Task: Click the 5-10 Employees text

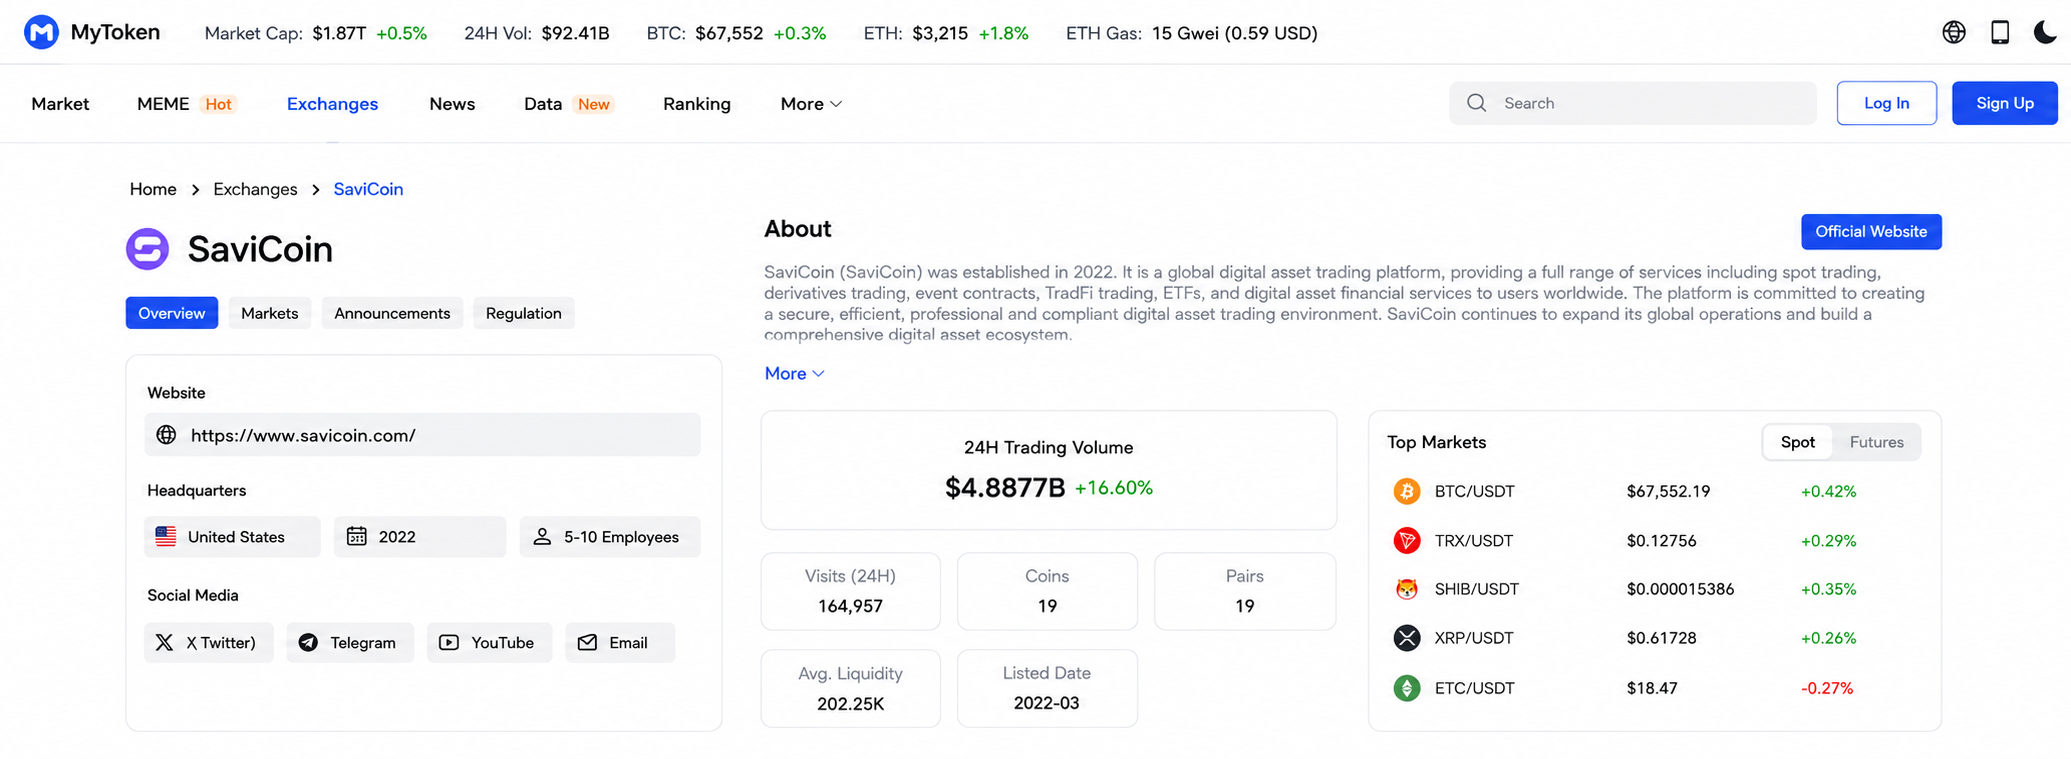Action: (621, 537)
